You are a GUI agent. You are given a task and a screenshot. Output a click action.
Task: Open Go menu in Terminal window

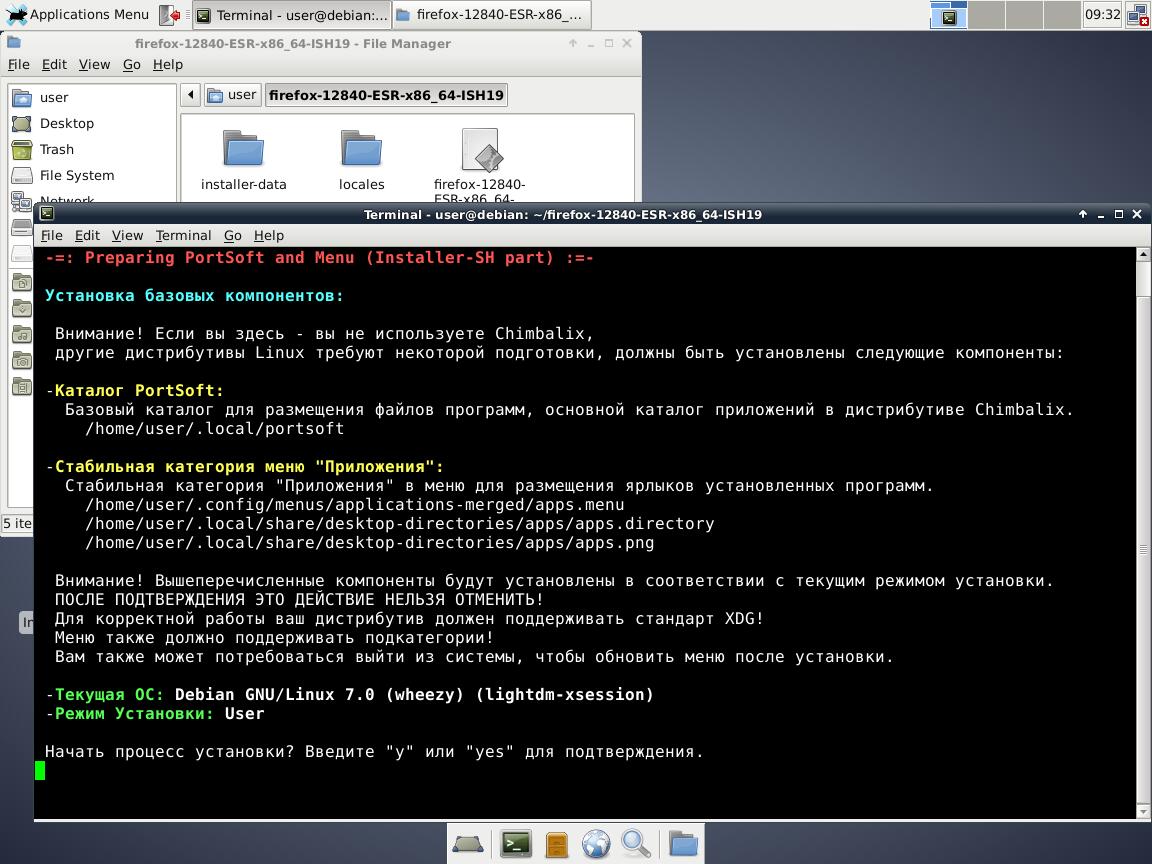point(233,235)
